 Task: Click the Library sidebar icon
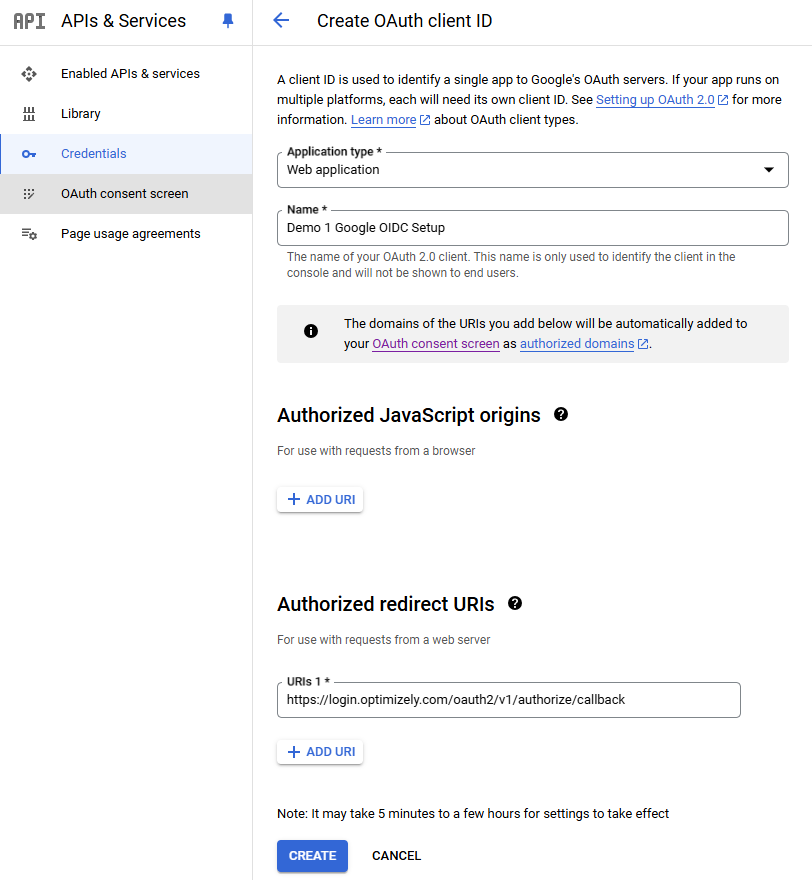click(x=29, y=114)
